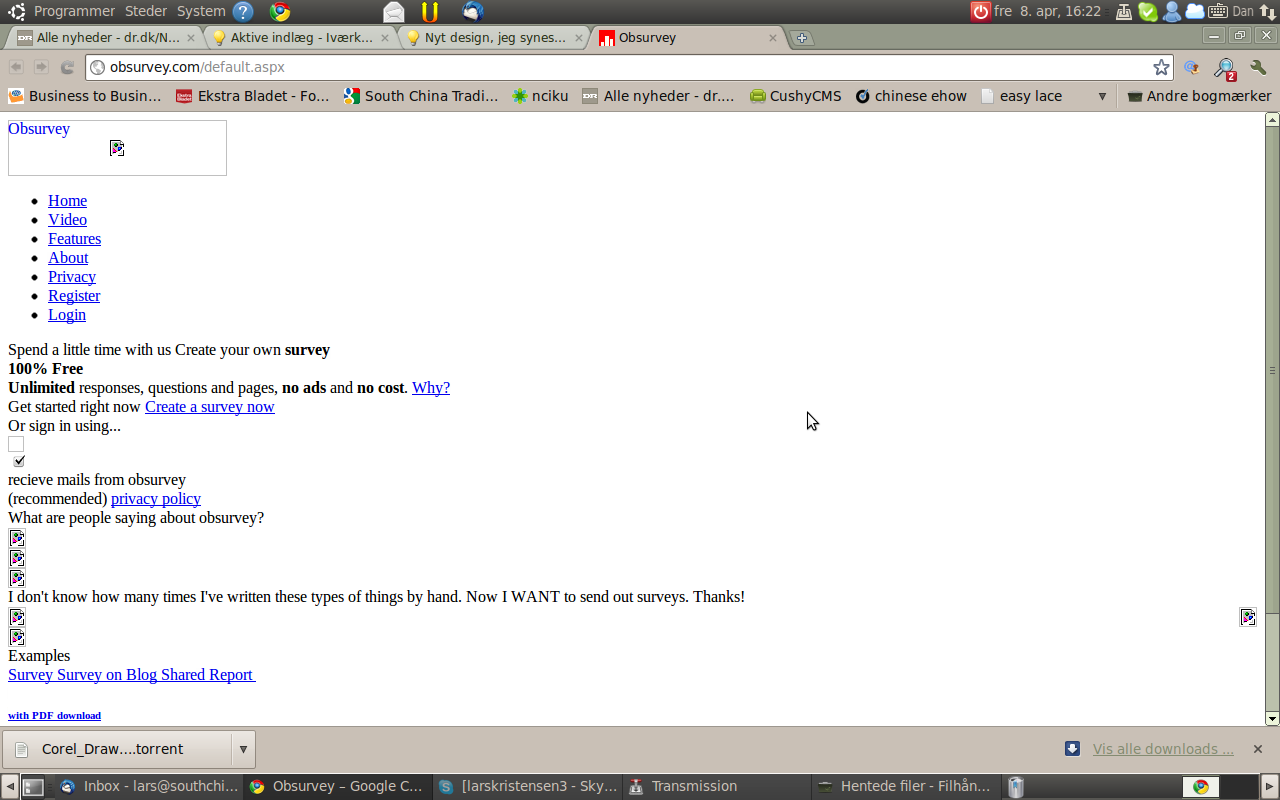Click the red power indicator icon
Image resolution: width=1280 pixels, height=800 pixels.
(980, 12)
